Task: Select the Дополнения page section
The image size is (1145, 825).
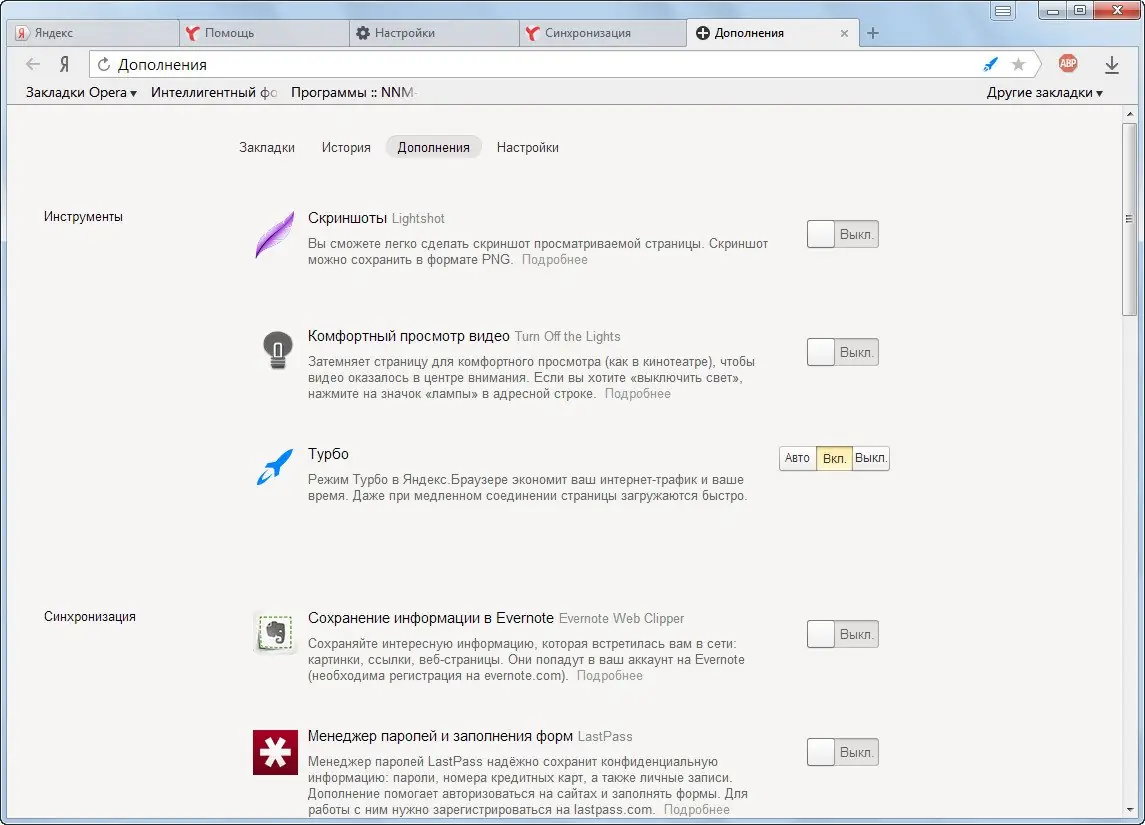Action: click(434, 147)
